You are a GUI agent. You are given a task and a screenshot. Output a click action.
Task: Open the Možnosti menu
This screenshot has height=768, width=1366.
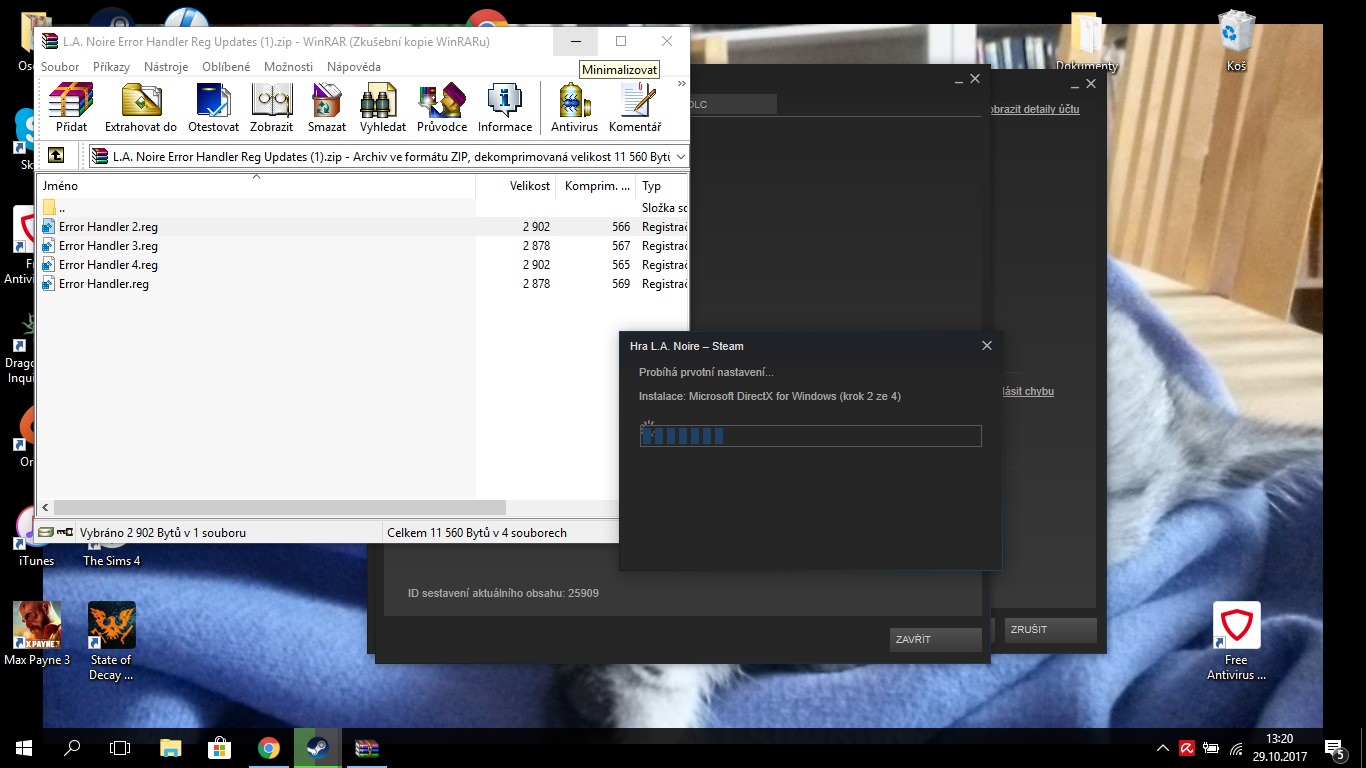tap(288, 67)
